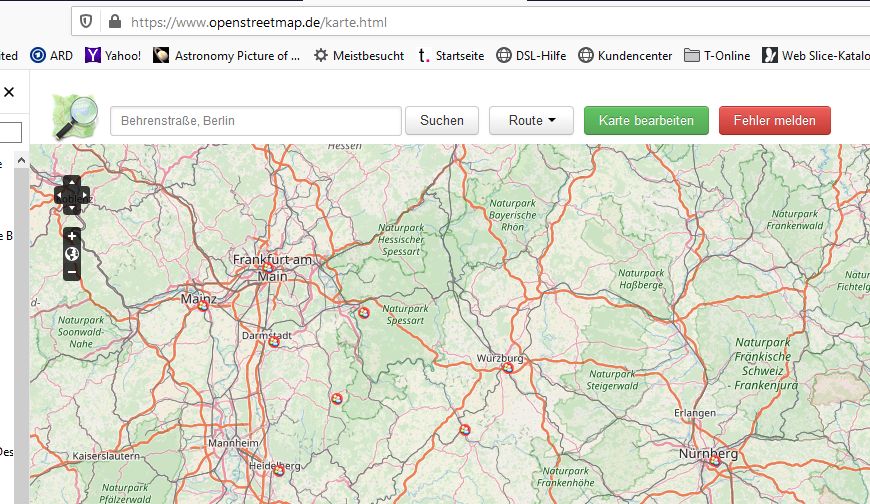Viewport: 870px width, 504px height.
Task: Focus the Behrenstraße, Berlin search field
Action: point(256,120)
